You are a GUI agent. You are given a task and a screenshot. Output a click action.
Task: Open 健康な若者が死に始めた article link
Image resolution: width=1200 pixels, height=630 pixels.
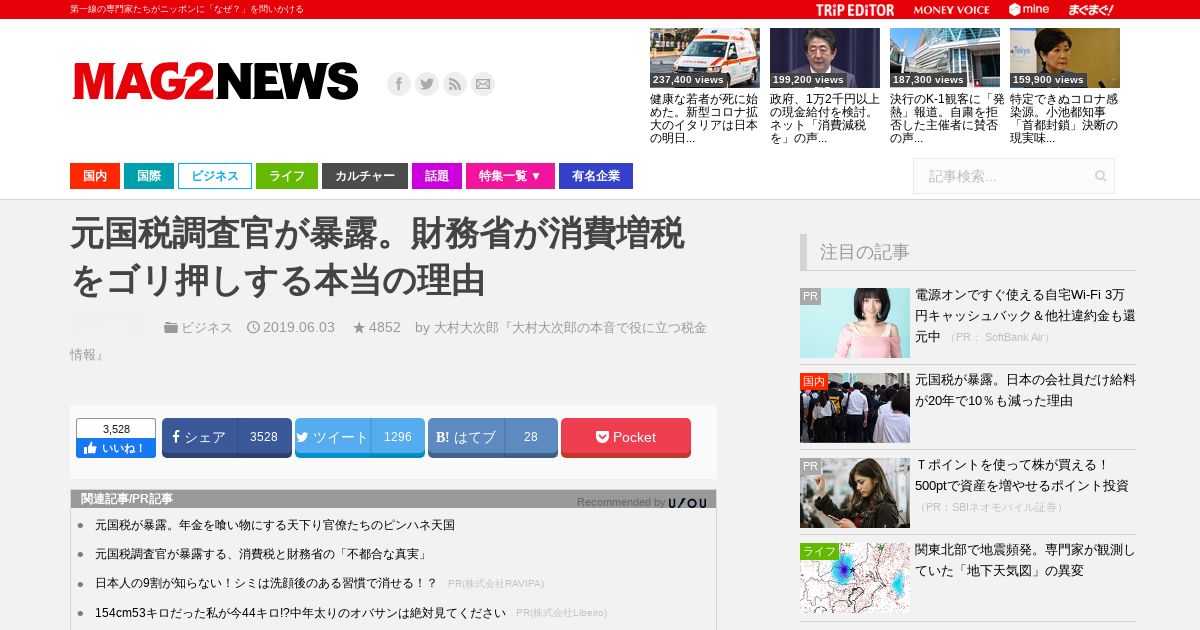(x=704, y=118)
